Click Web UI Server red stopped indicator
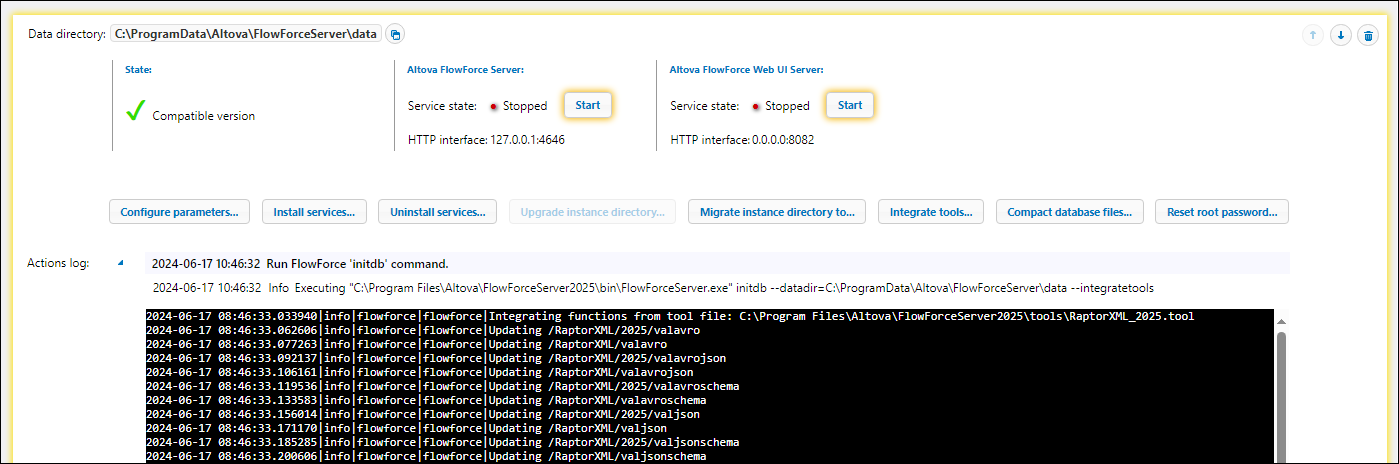 pos(756,106)
